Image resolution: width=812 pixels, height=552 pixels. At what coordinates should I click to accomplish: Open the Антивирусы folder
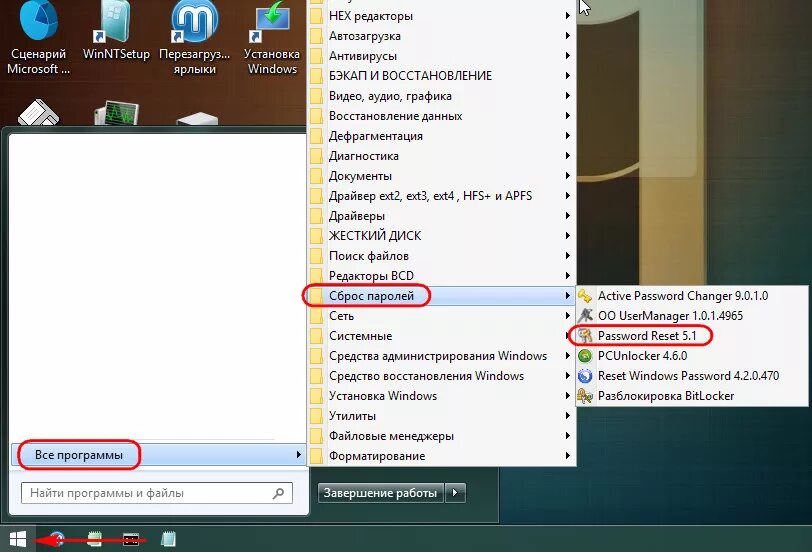pyautogui.click(x=442, y=56)
